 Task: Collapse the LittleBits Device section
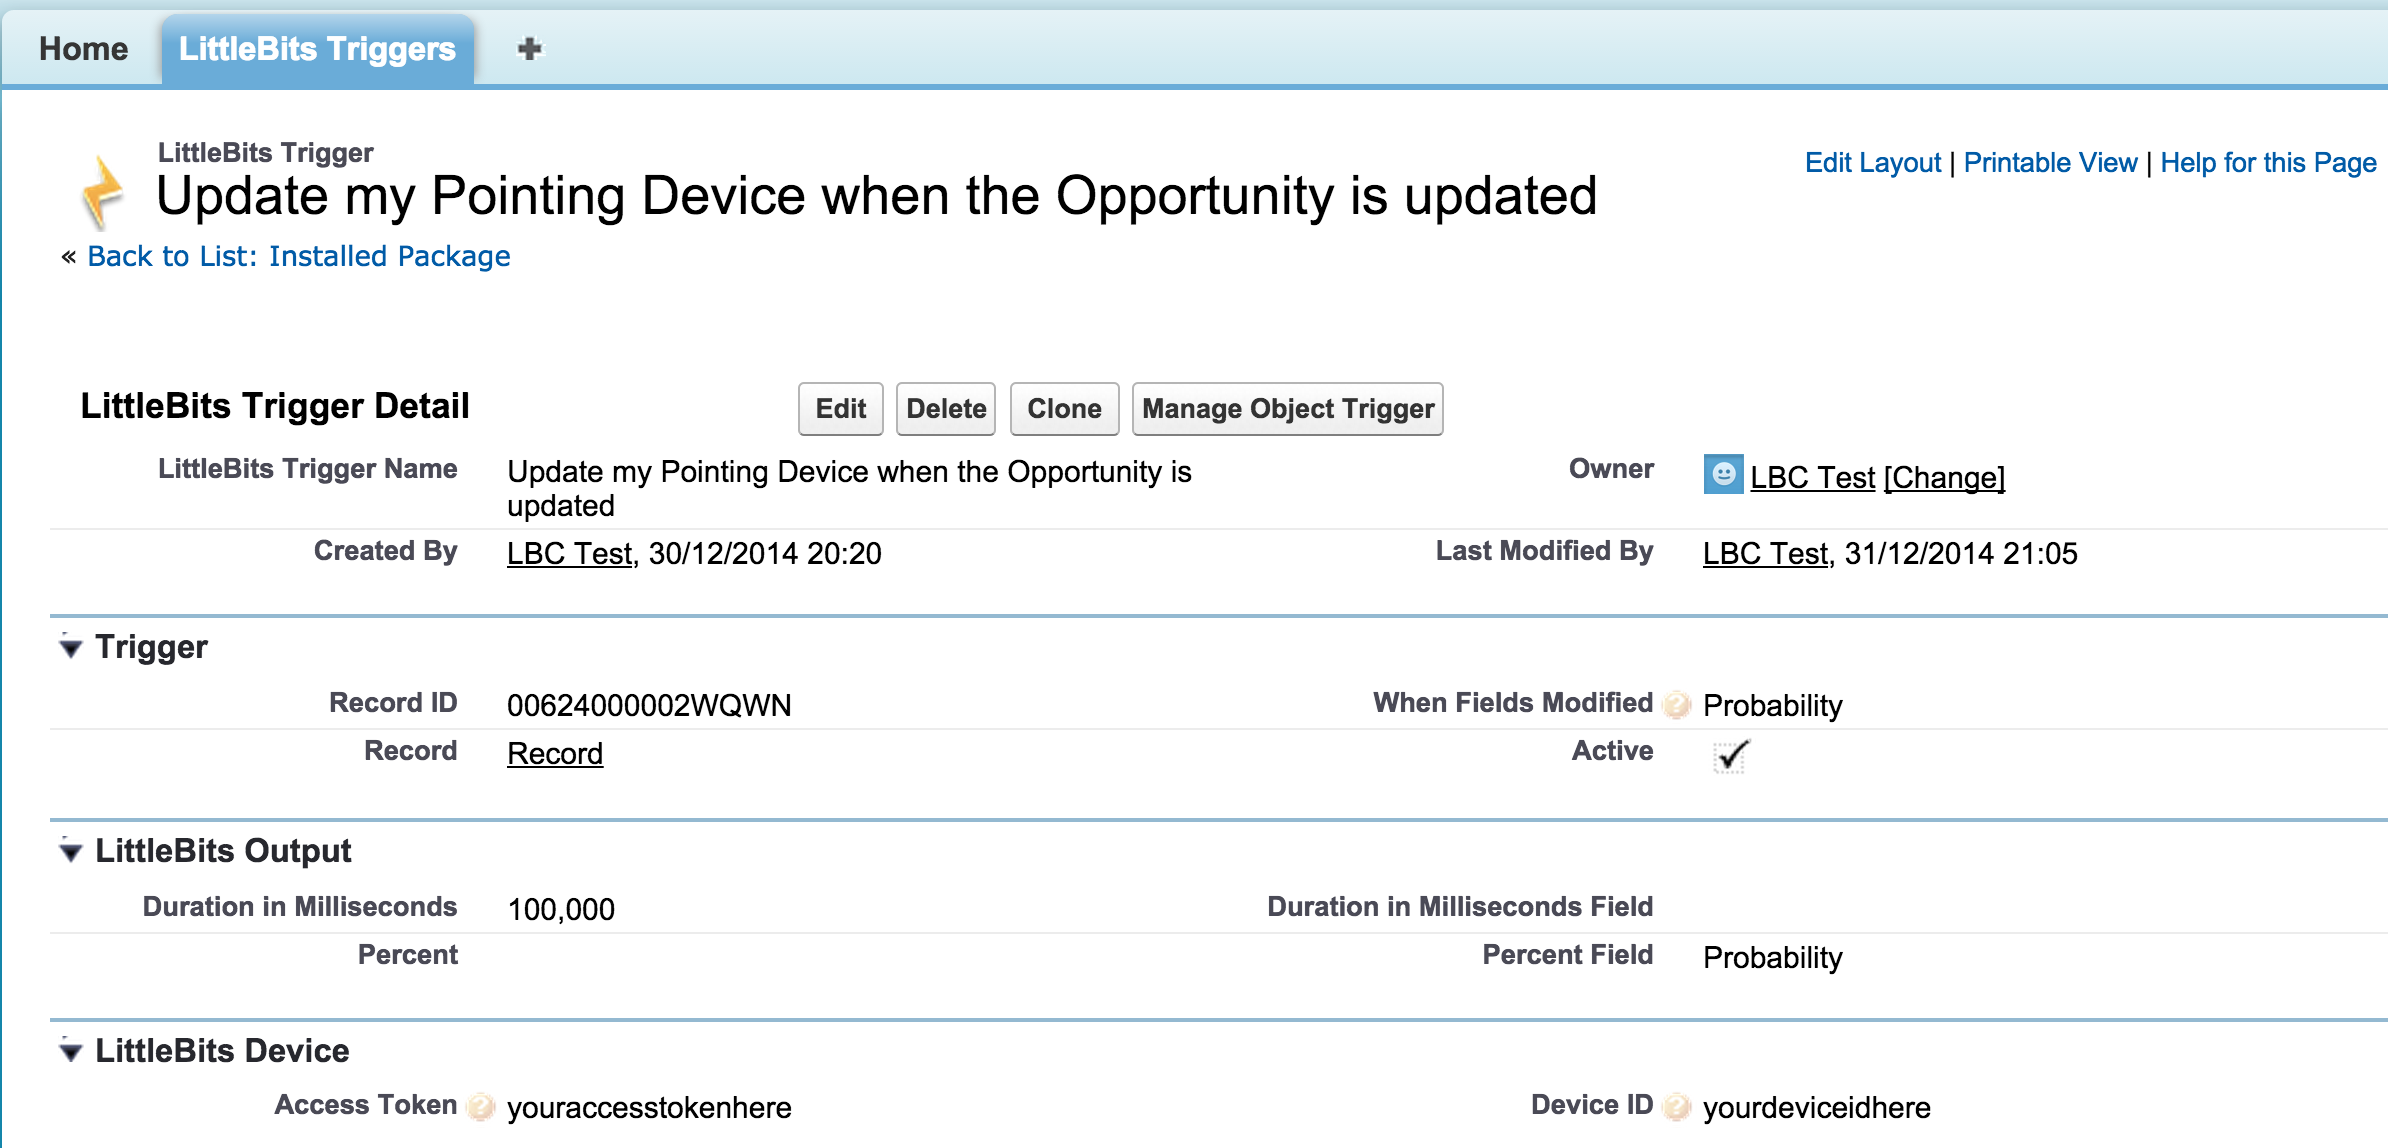(70, 1052)
